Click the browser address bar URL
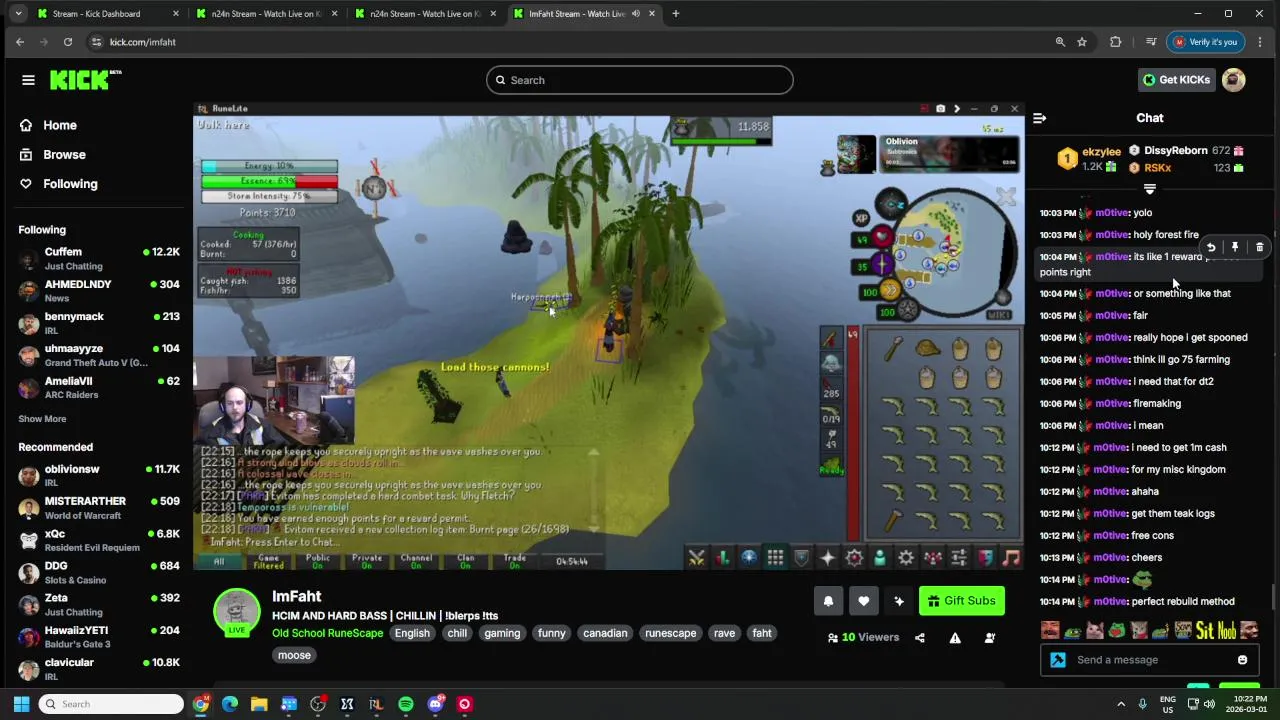 pos(142,42)
